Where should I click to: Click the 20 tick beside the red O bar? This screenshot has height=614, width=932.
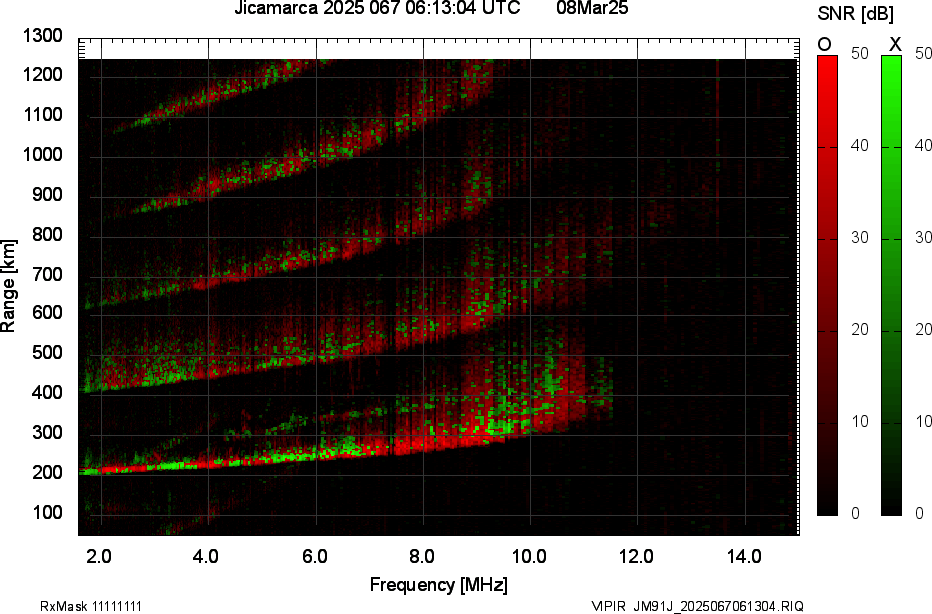[x=860, y=330]
